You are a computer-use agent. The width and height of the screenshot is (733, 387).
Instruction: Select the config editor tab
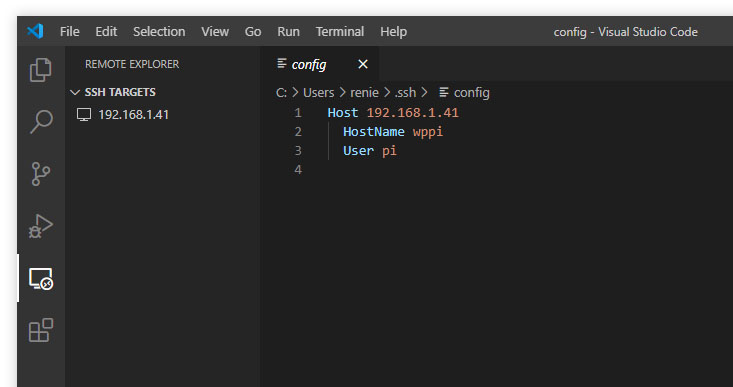pyautogui.click(x=320, y=64)
